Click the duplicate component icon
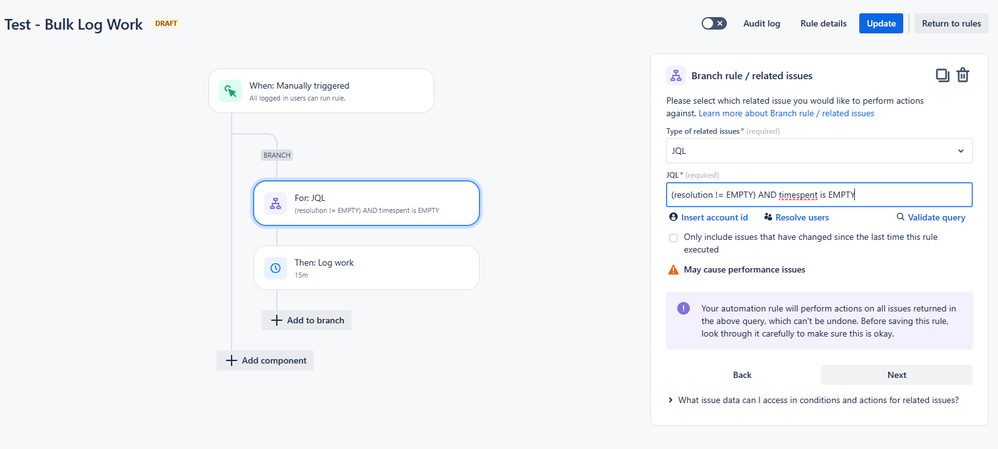998x449 pixels. tap(943, 75)
